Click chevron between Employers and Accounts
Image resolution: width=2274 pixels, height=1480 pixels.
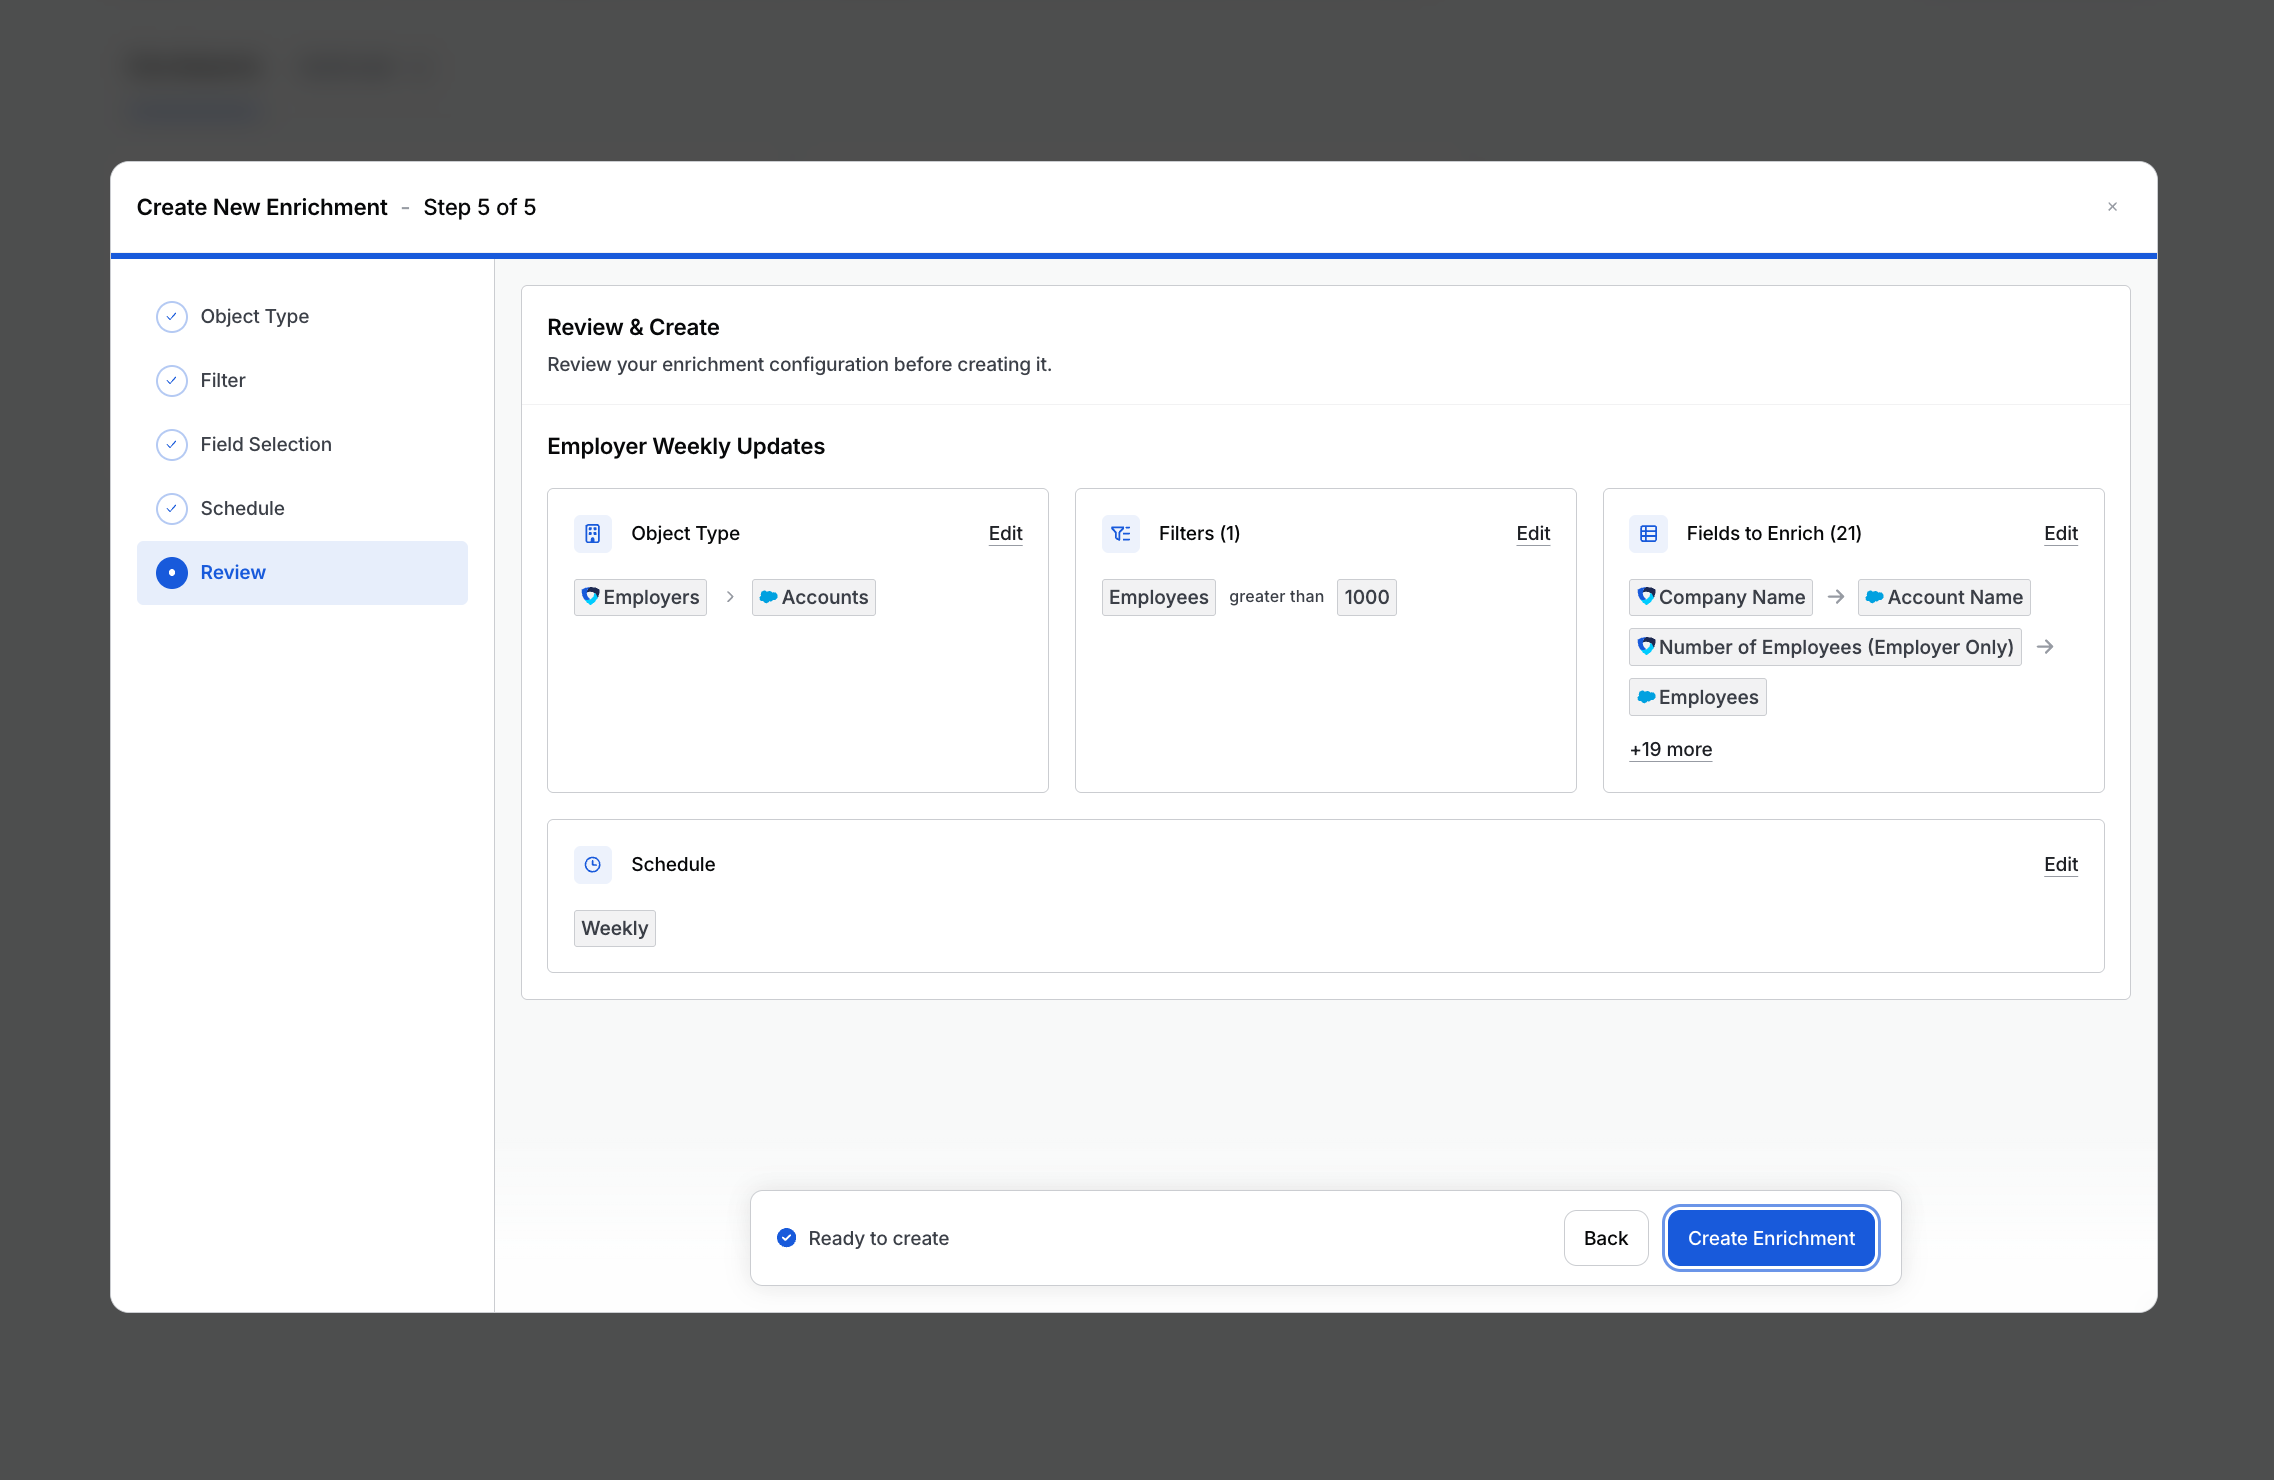(730, 597)
